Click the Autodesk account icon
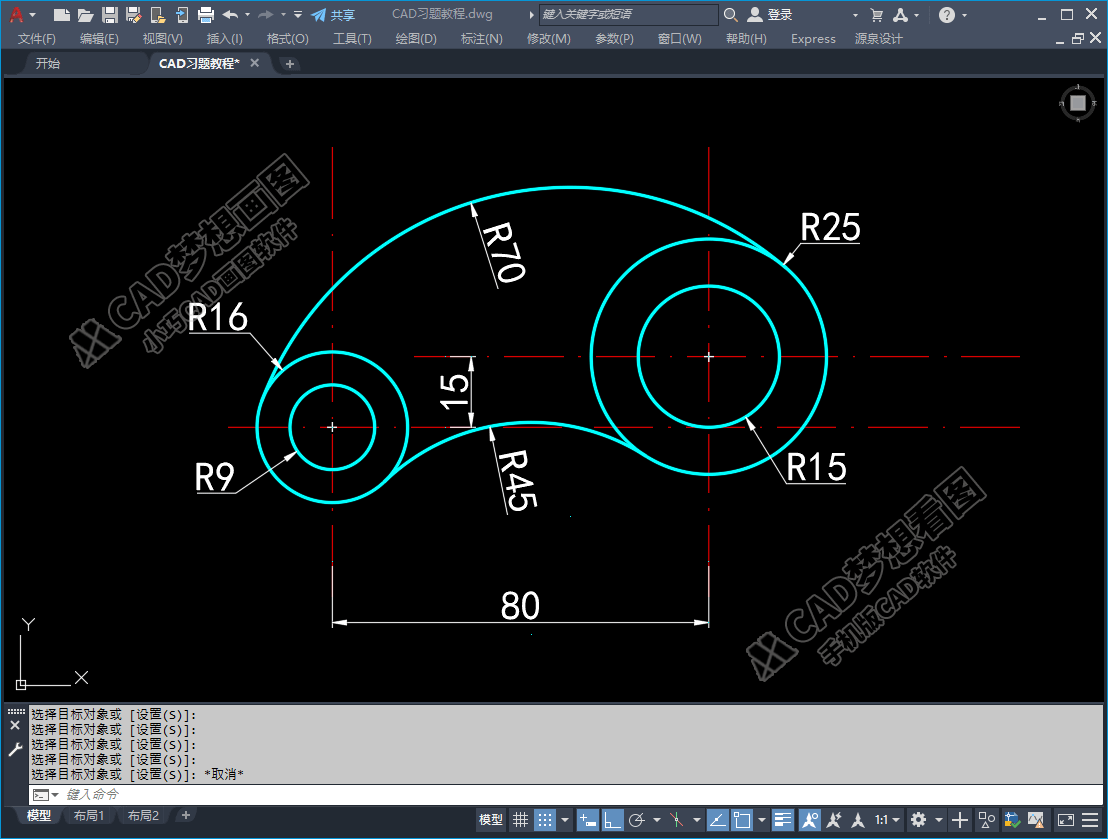The image size is (1108, 839). pyautogui.click(x=901, y=14)
